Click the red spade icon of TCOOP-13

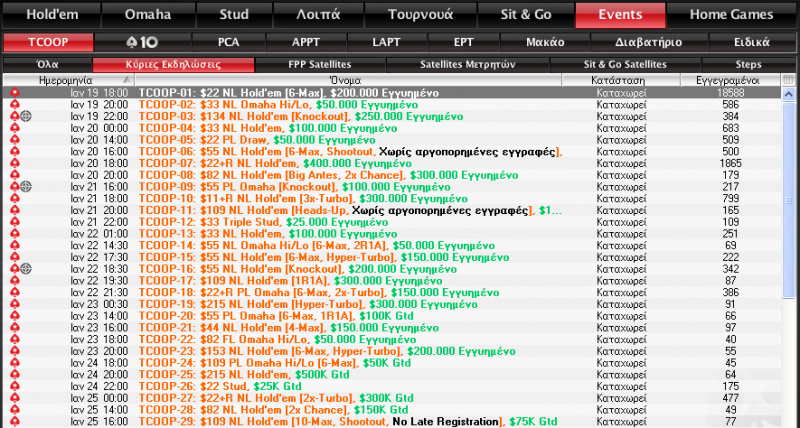click(15, 234)
